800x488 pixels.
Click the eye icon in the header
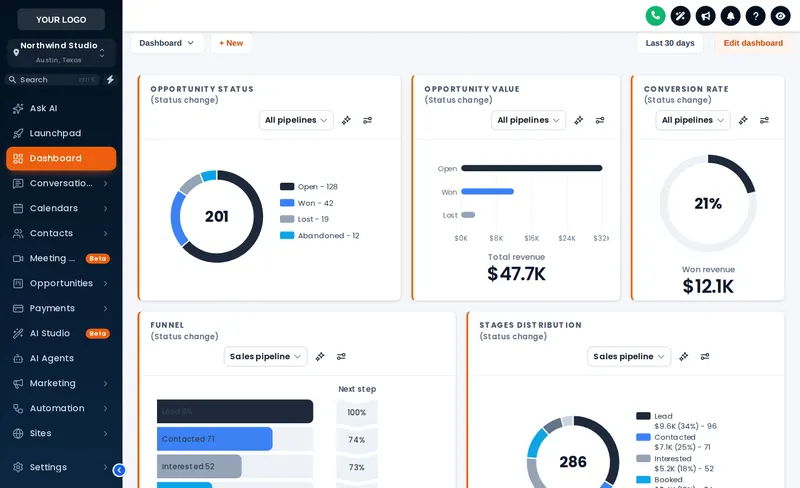coord(780,16)
